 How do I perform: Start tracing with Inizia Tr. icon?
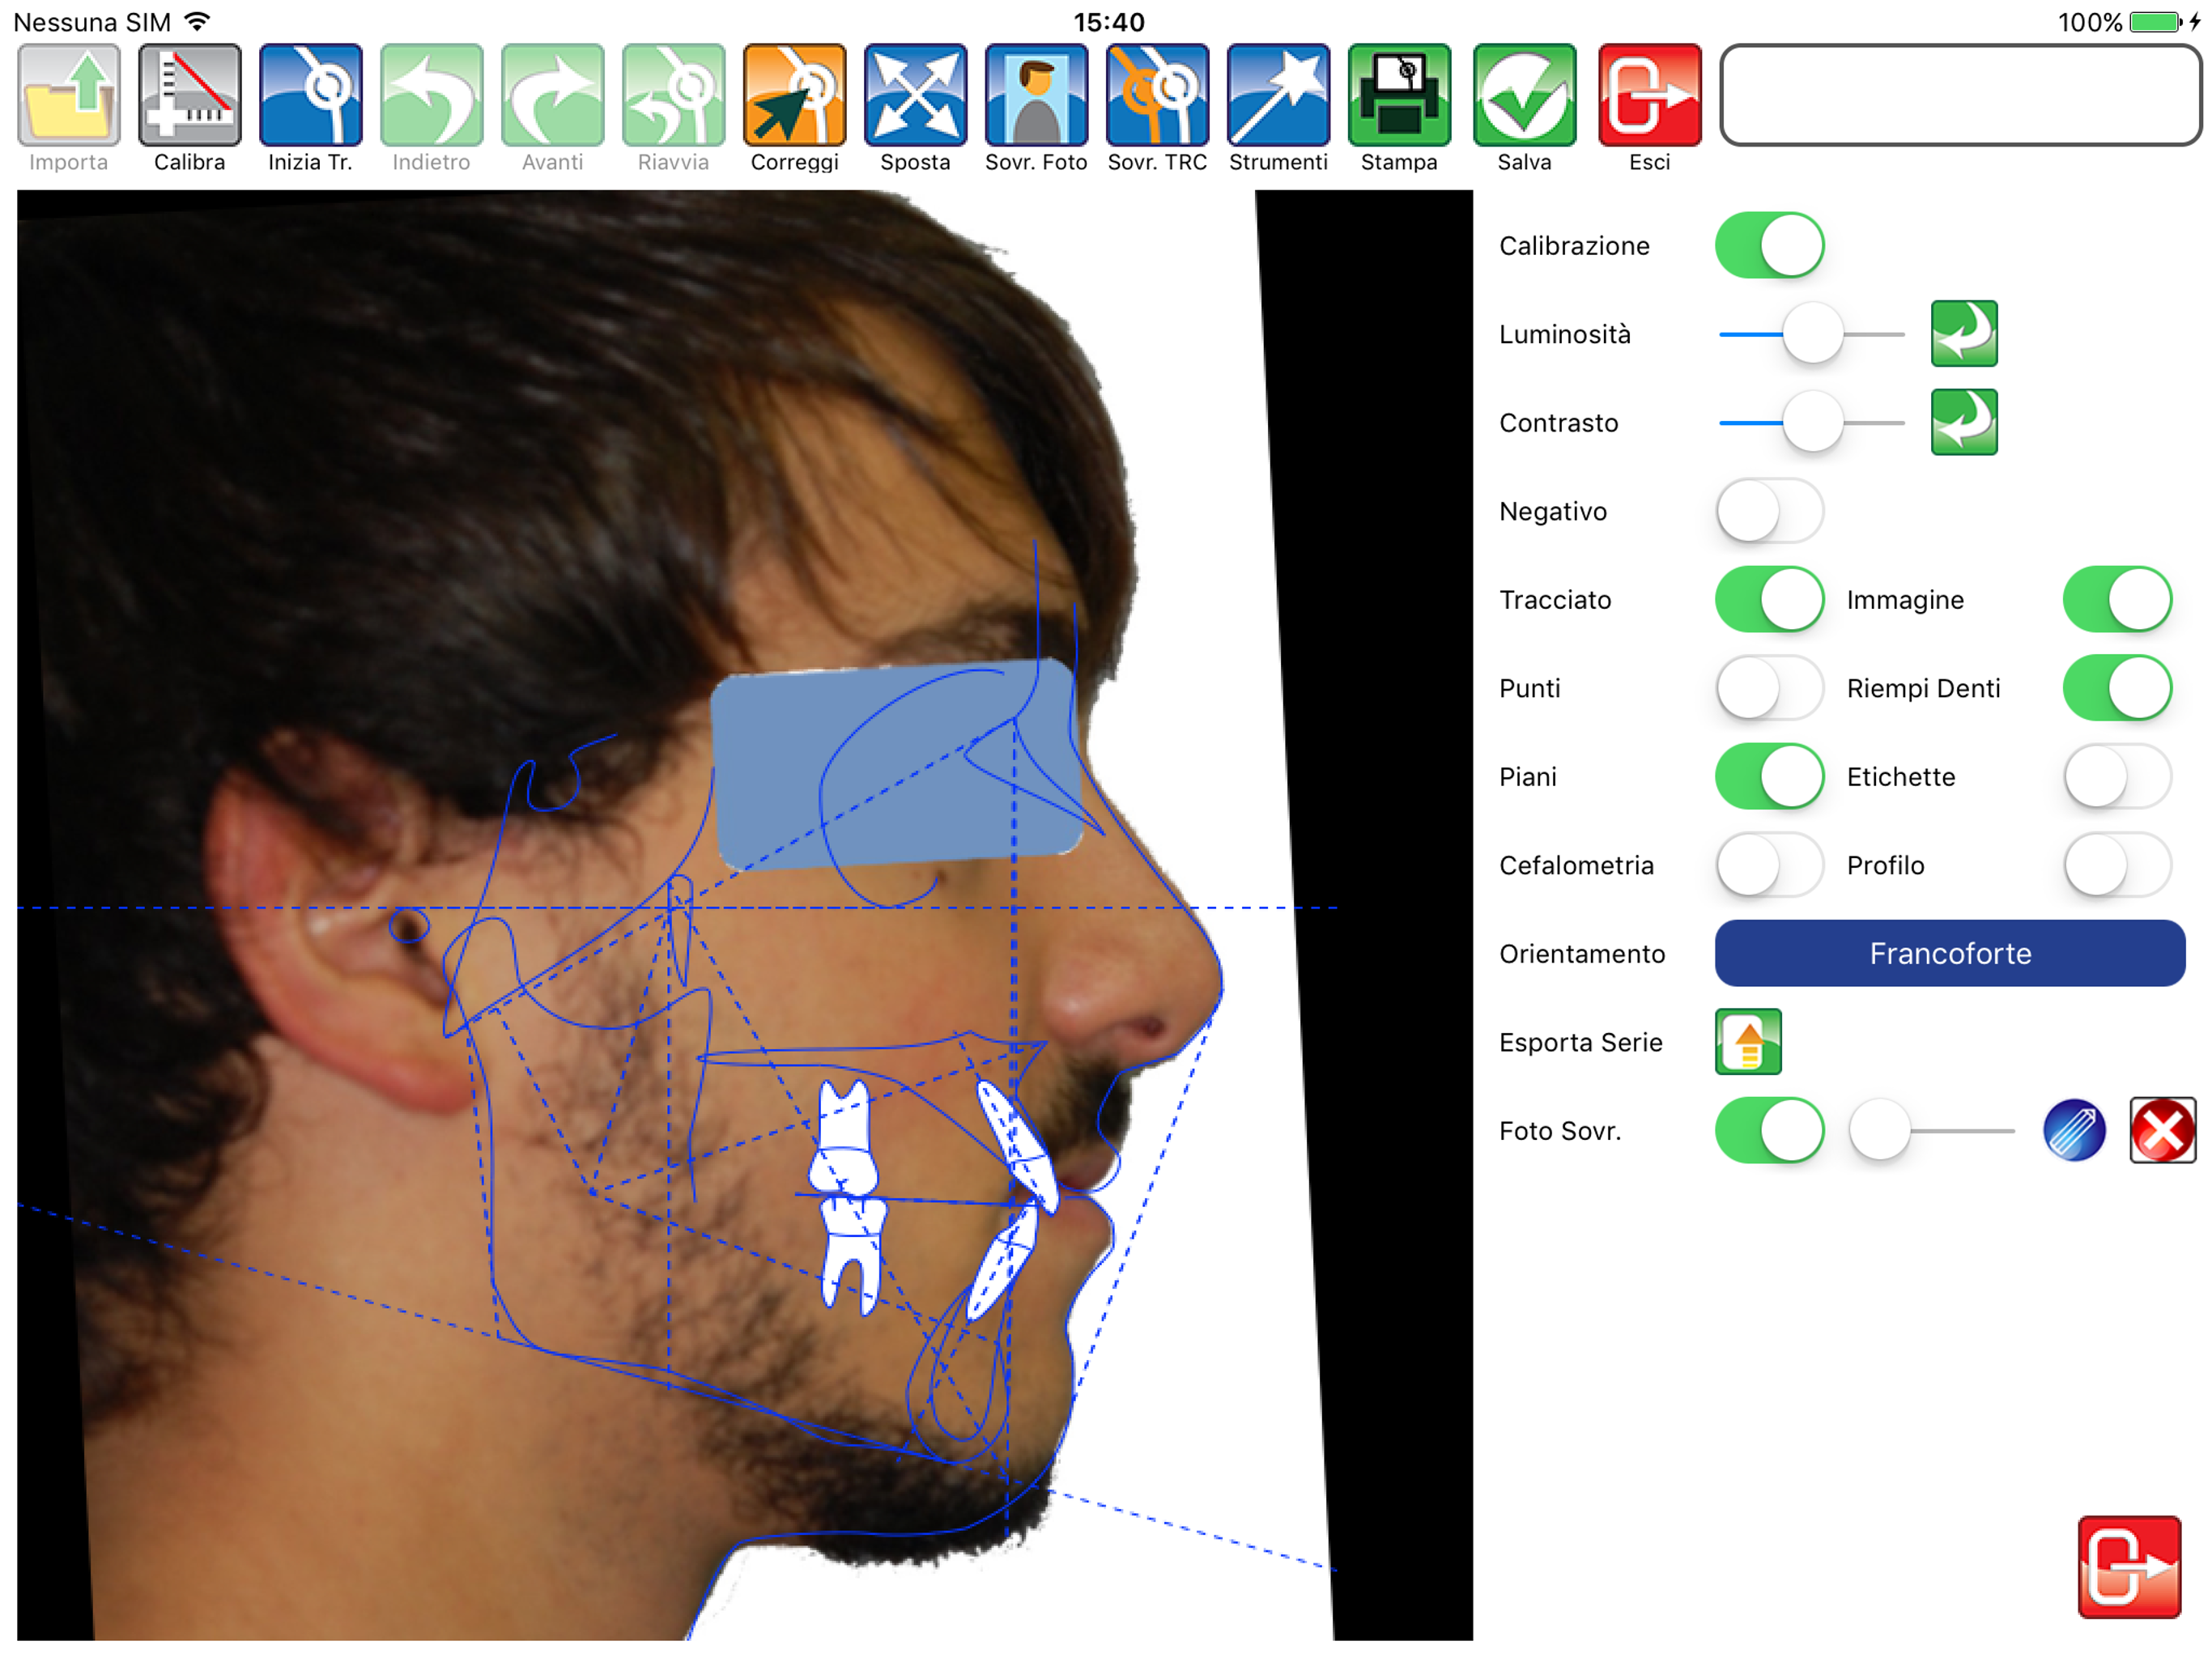click(x=310, y=96)
